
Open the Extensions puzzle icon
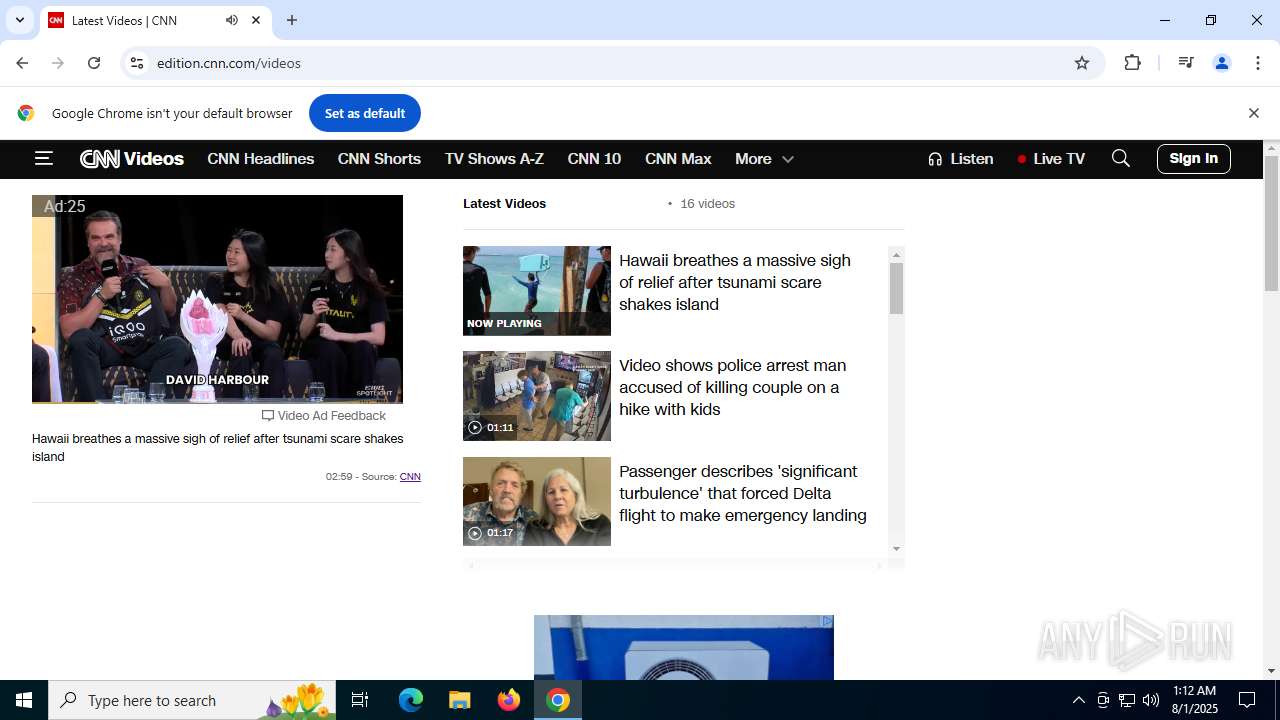click(1132, 63)
